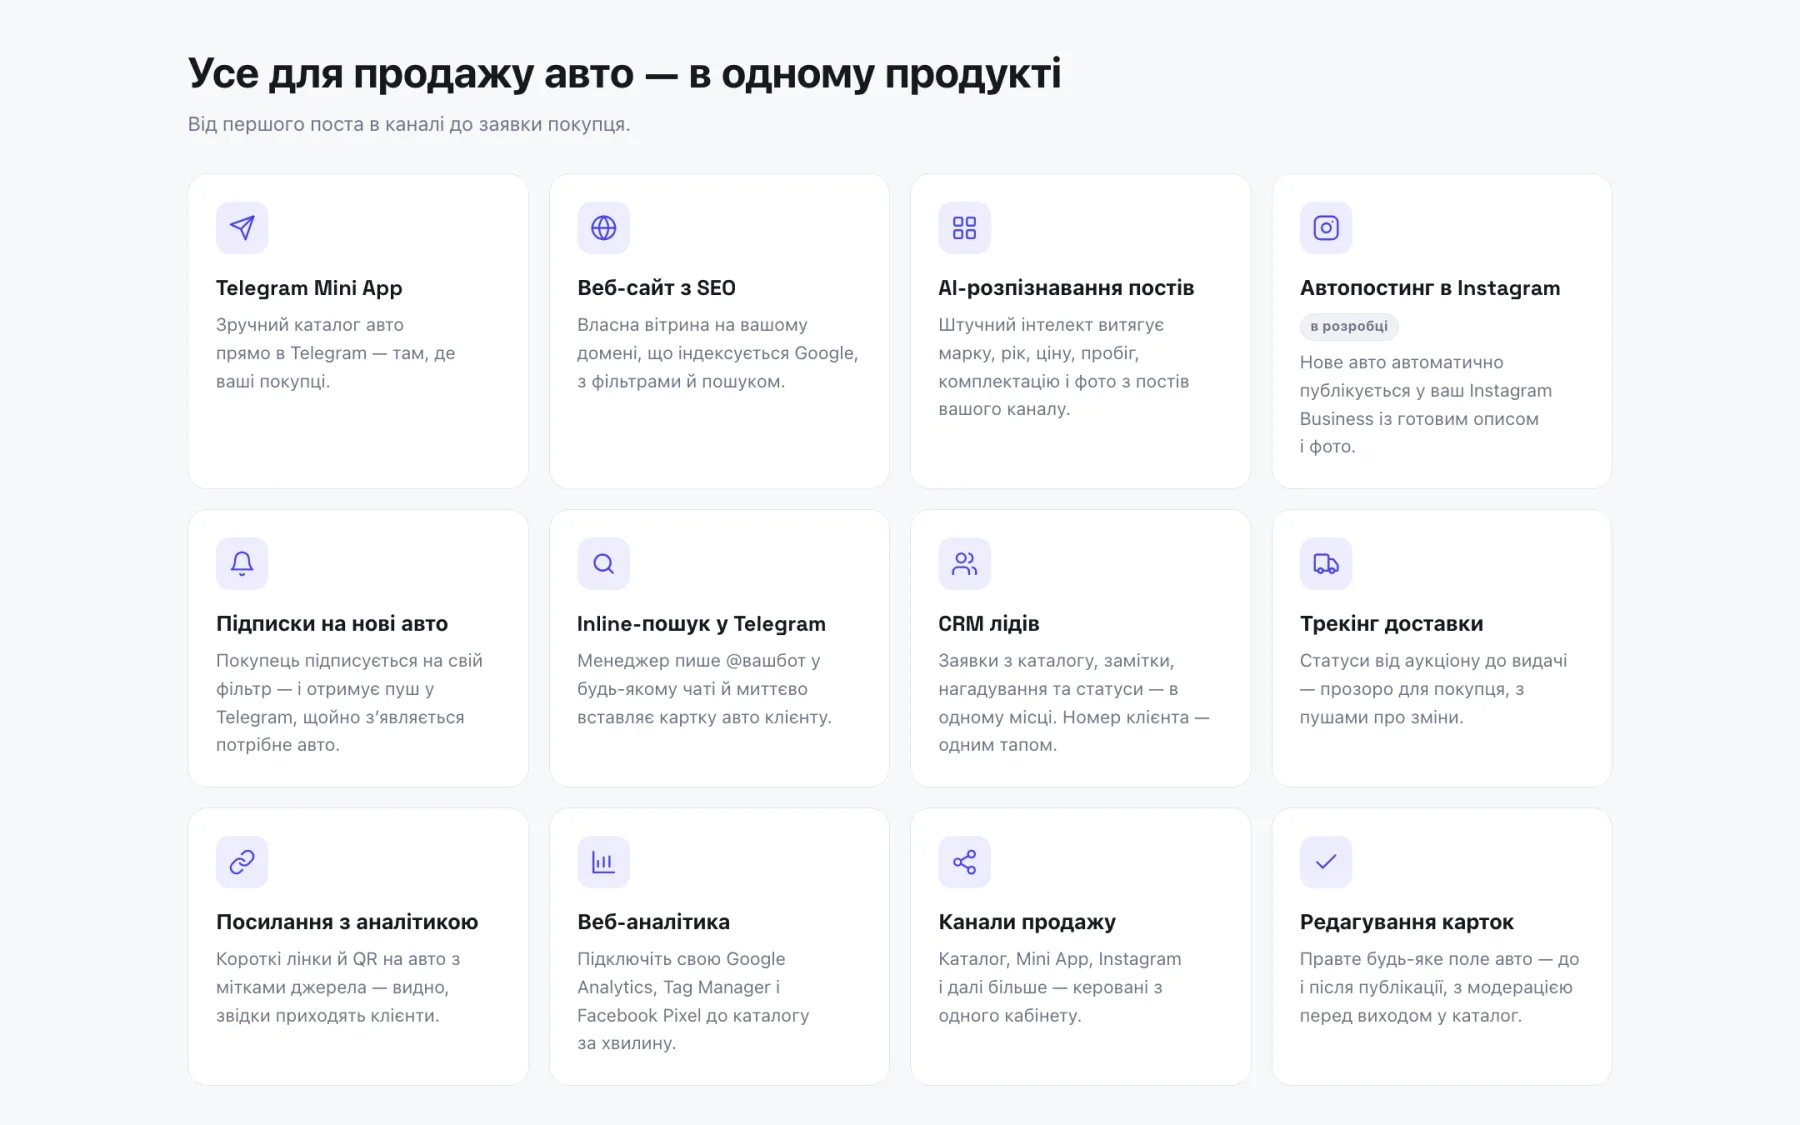Click description 'Зручний каталог авто прямо в Telegram'
This screenshot has height=1125, width=1800.
coord(336,353)
